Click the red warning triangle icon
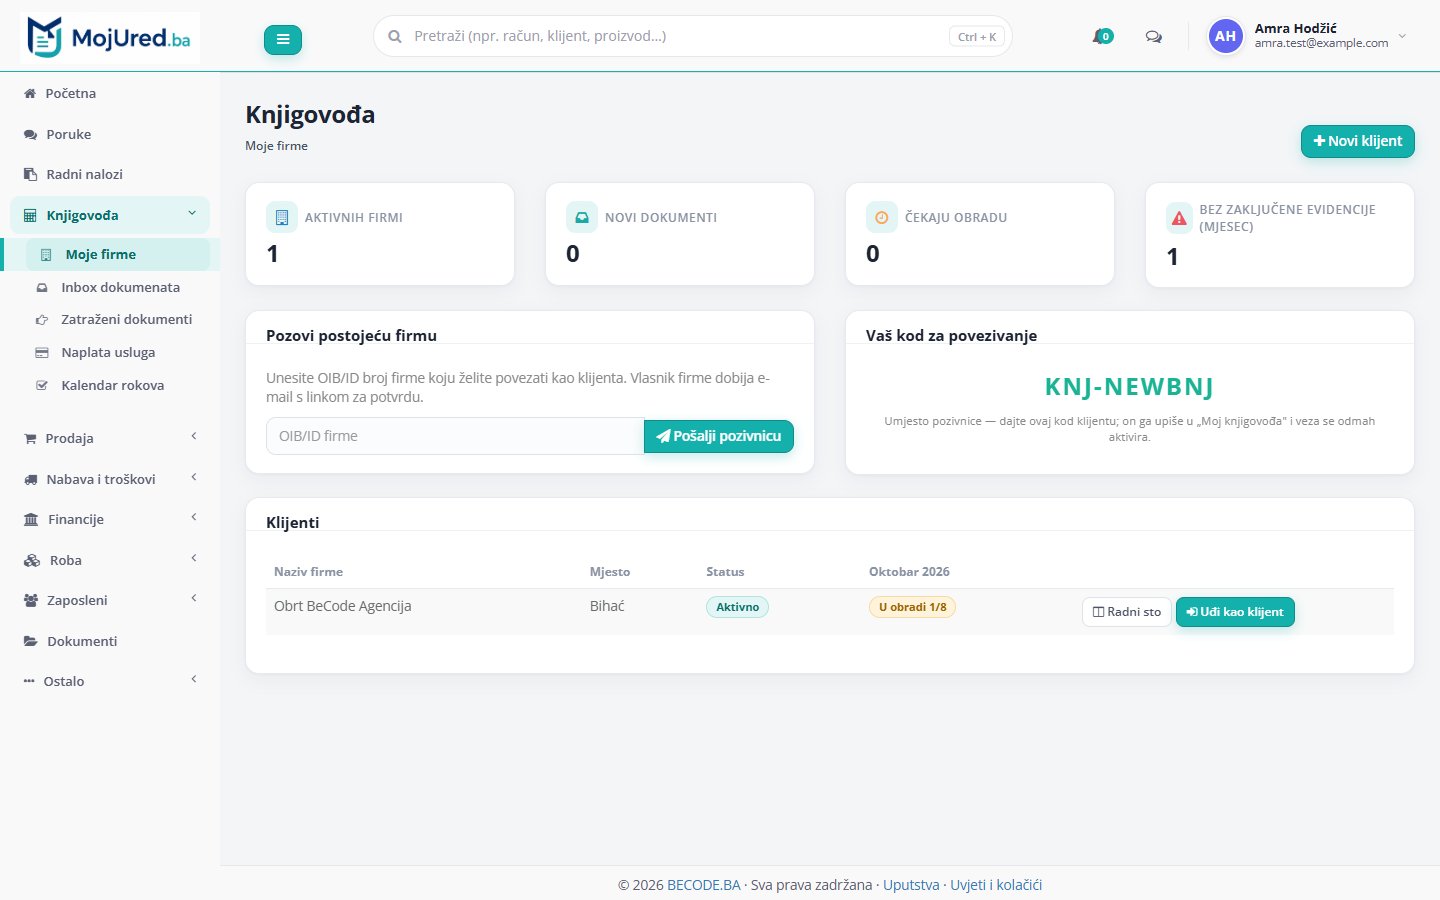The image size is (1440, 900). click(x=1179, y=218)
